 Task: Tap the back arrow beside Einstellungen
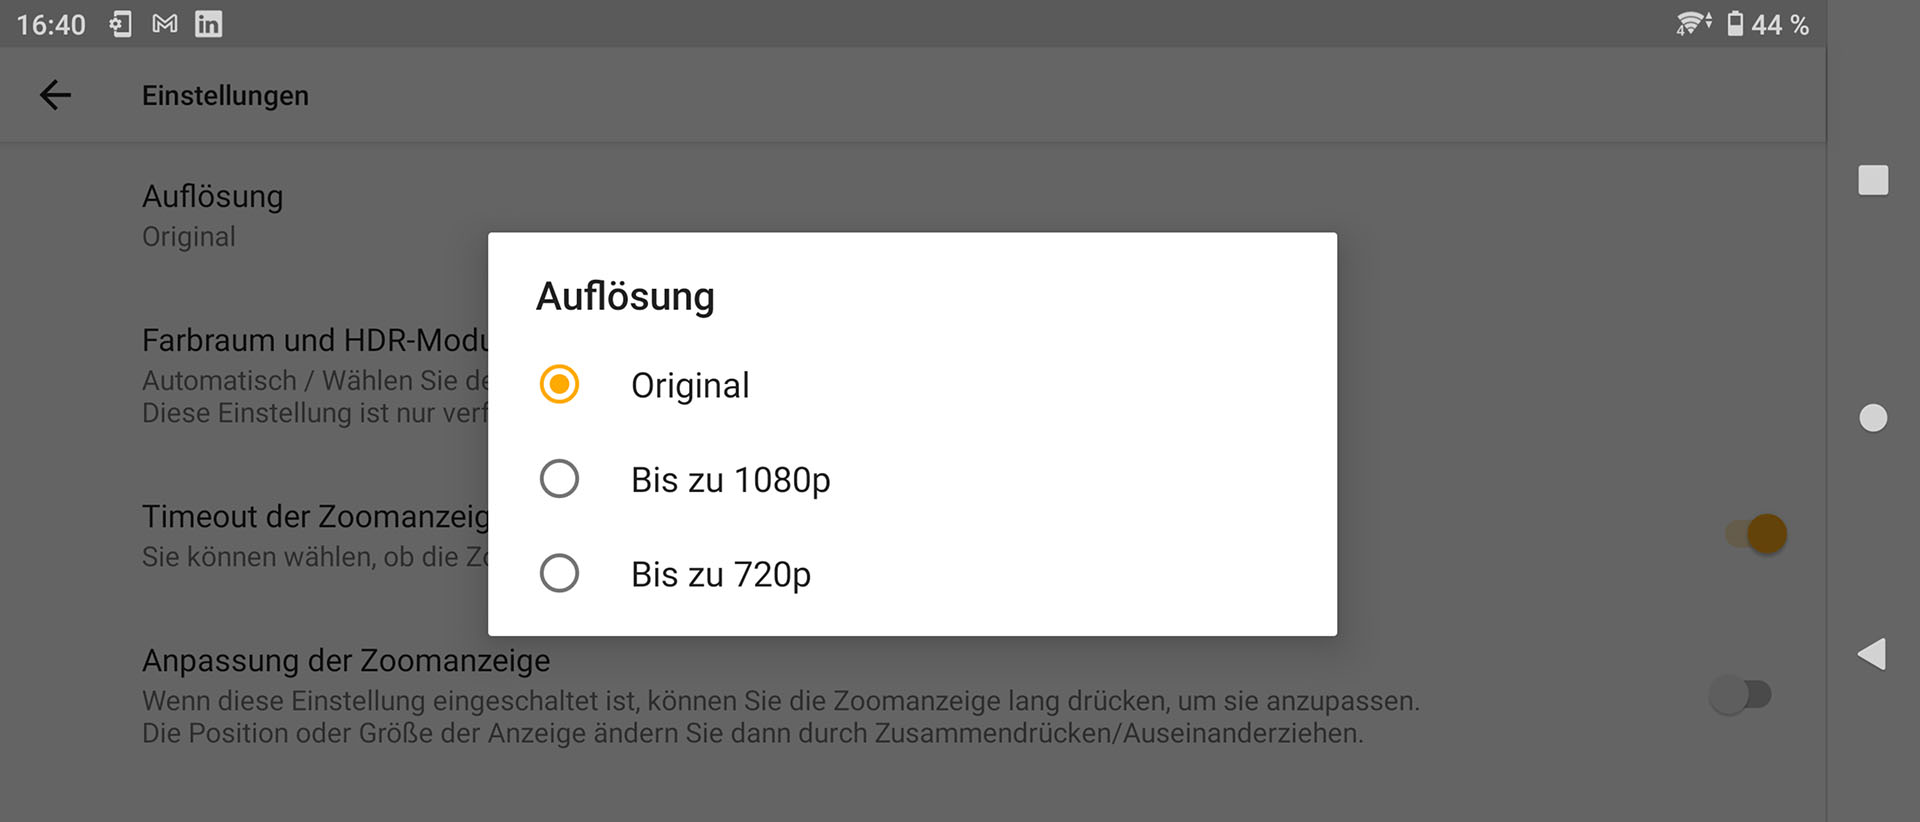tap(55, 95)
